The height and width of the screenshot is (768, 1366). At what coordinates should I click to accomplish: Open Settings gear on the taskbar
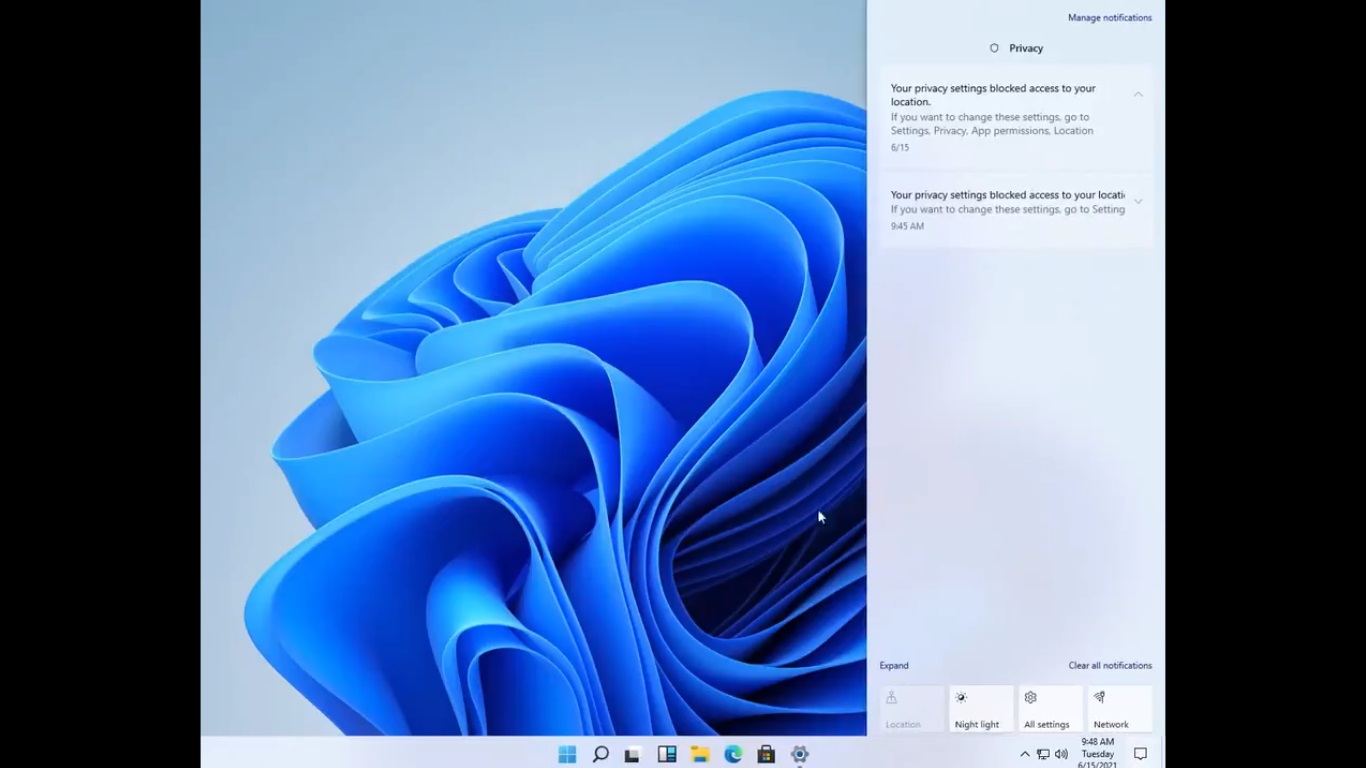pos(799,754)
